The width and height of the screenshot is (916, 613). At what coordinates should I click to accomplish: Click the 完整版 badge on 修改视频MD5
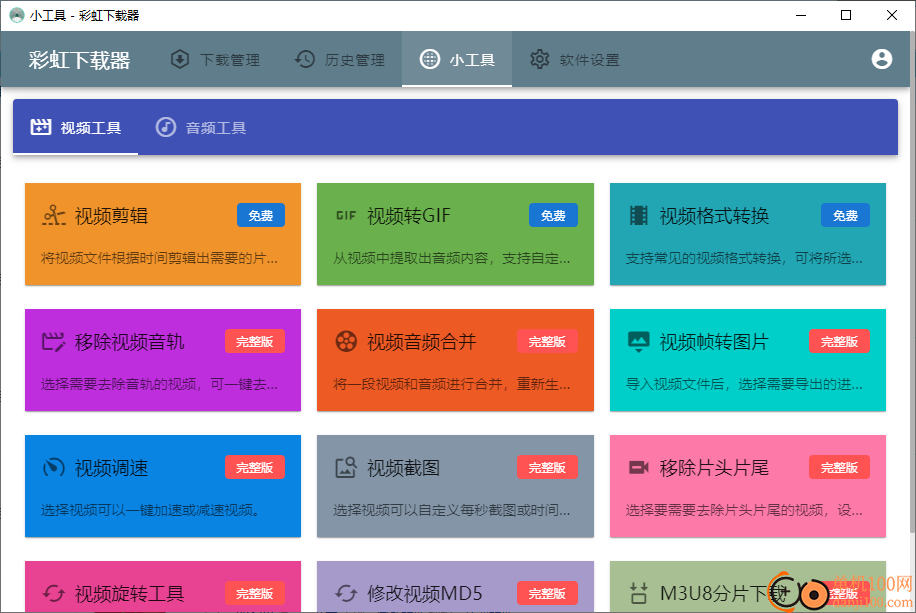(547, 594)
